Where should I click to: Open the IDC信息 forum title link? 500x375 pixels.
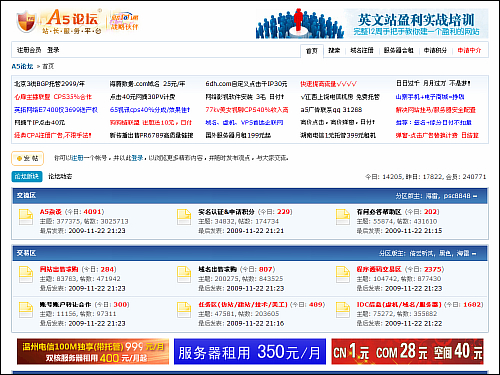click(399, 304)
